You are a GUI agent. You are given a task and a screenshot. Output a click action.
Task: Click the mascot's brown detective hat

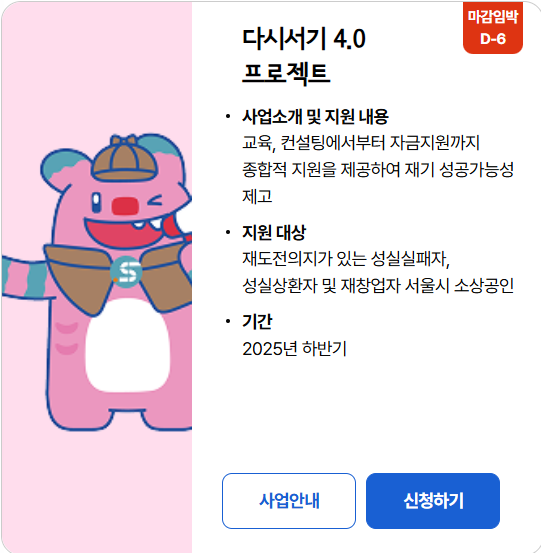coord(124,158)
